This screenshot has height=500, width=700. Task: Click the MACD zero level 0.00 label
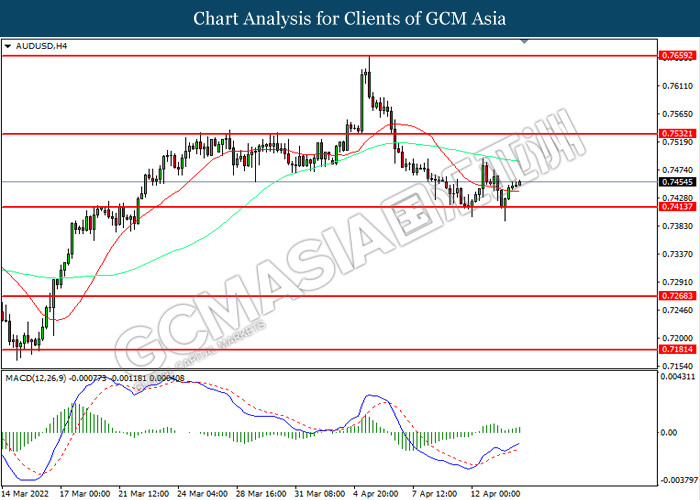(x=668, y=432)
